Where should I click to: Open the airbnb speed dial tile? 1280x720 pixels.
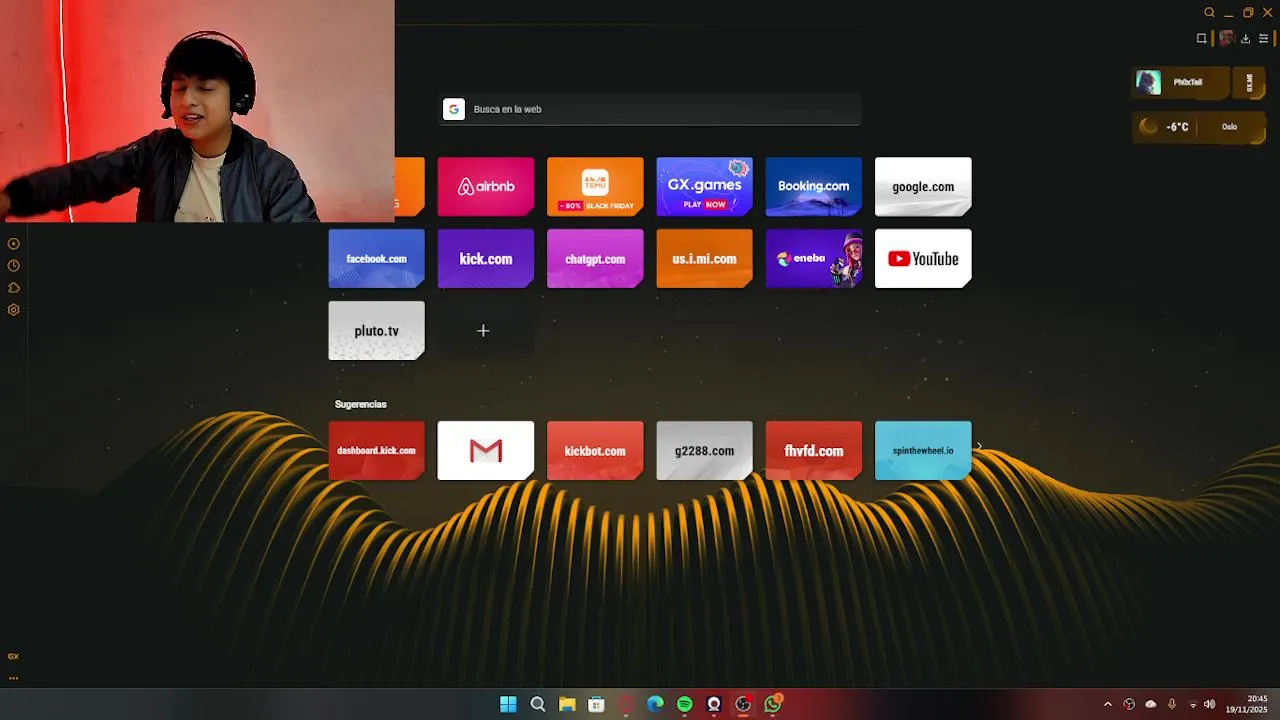(x=486, y=186)
